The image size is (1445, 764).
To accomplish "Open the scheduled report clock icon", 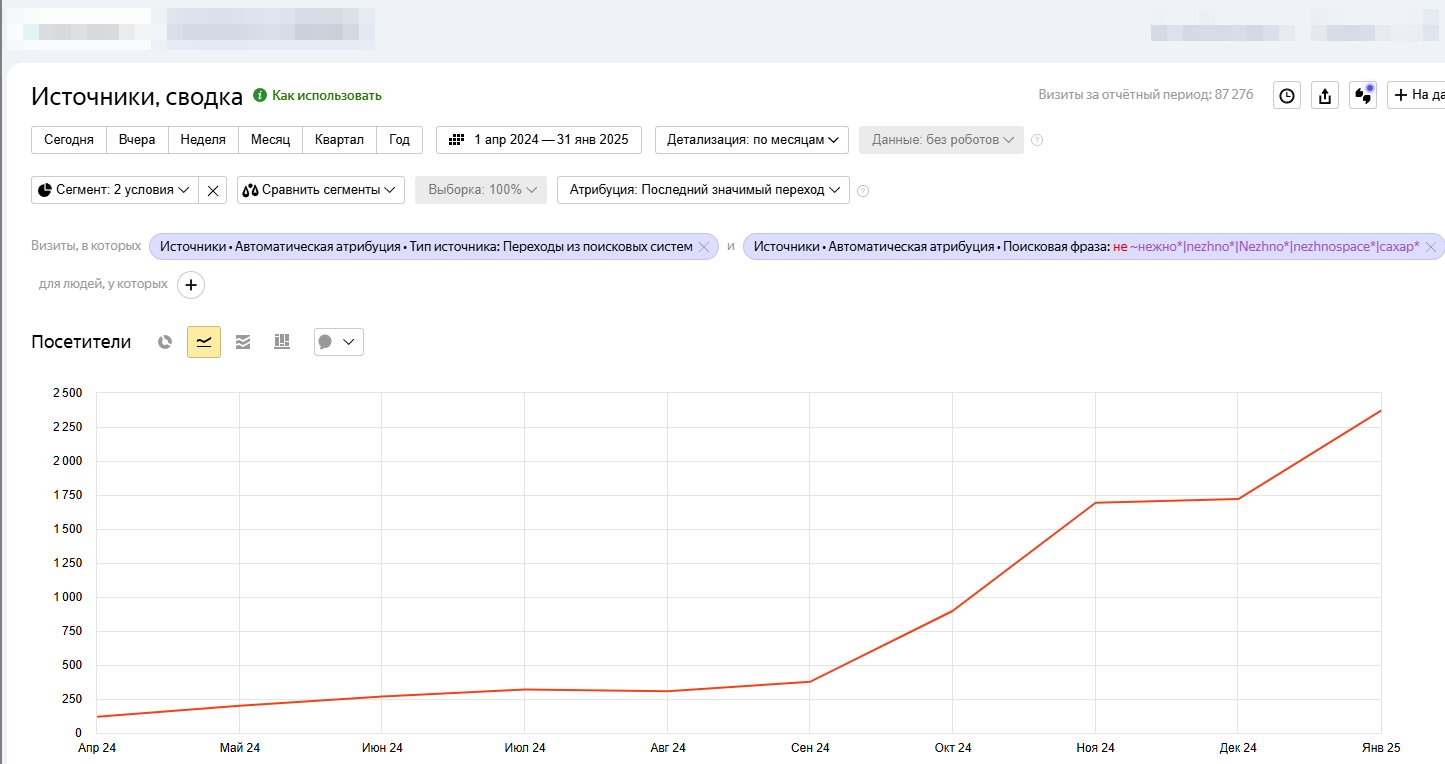I will pyautogui.click(x=1287, y=96).
